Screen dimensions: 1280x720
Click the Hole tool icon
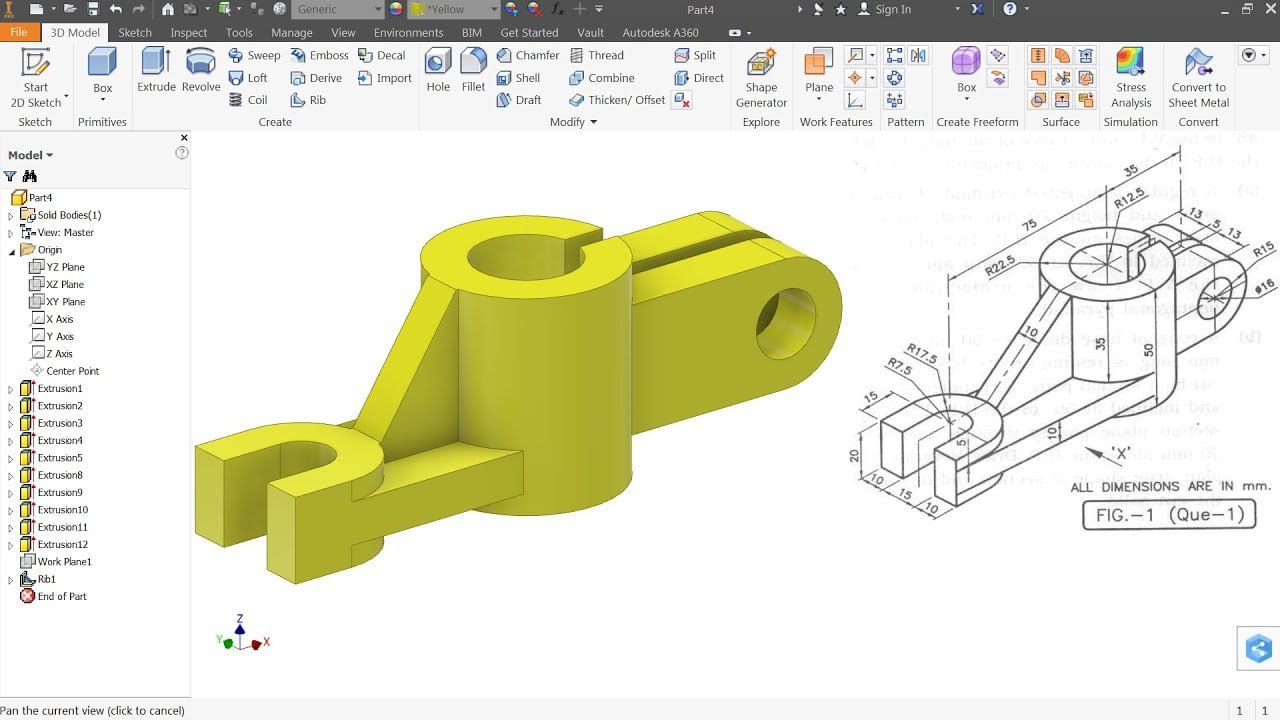[x=438, y=71]
